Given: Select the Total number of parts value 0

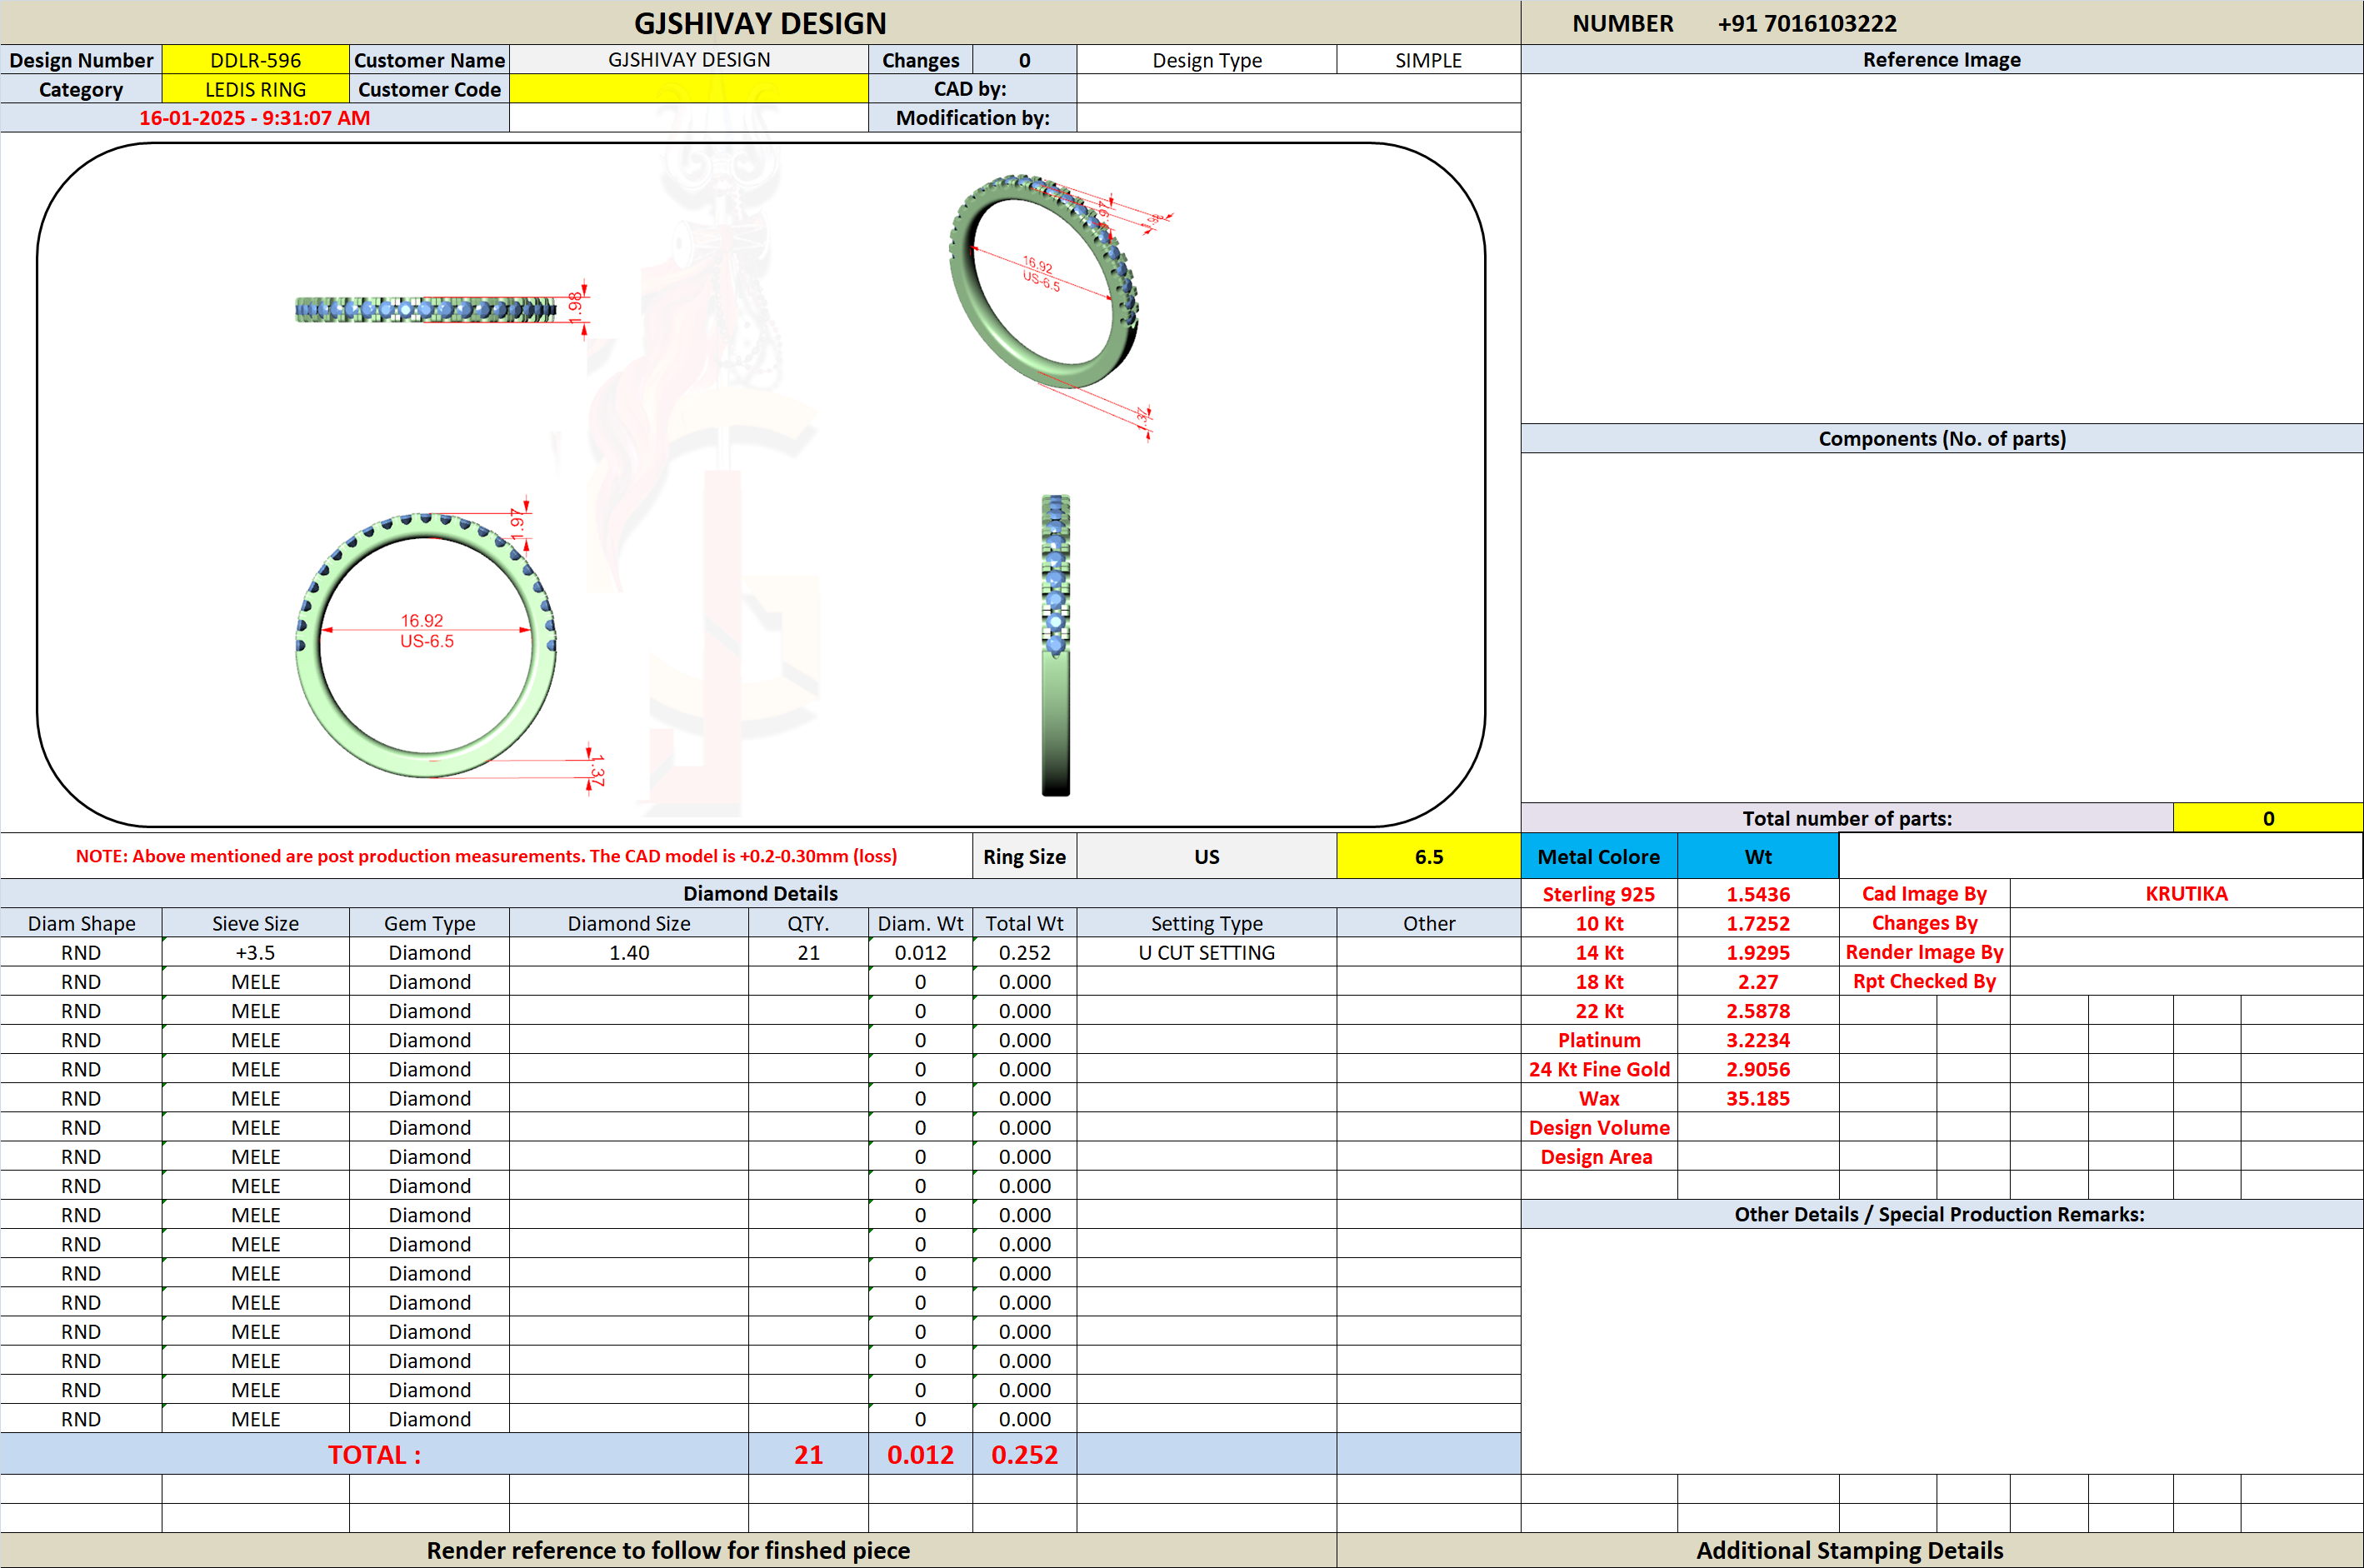Looking at the screenshot, I should coord(2267,818).
